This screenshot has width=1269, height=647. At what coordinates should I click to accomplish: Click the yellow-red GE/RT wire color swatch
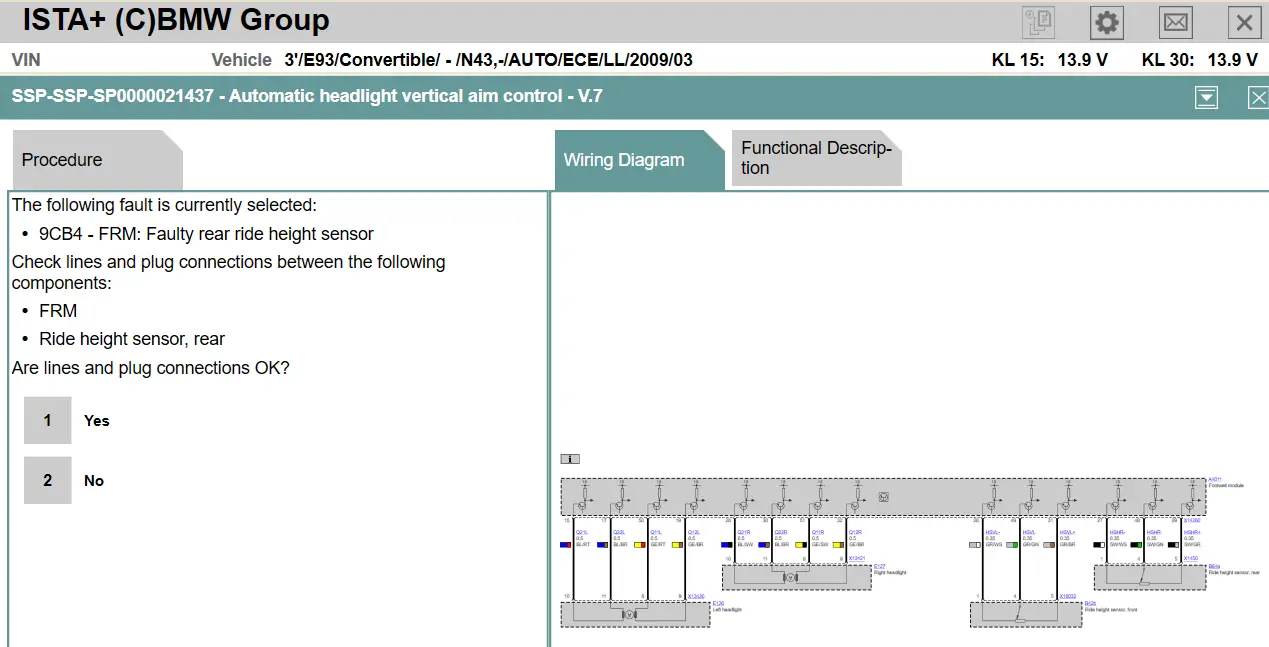pyautogui.click(x=639, y=545)
